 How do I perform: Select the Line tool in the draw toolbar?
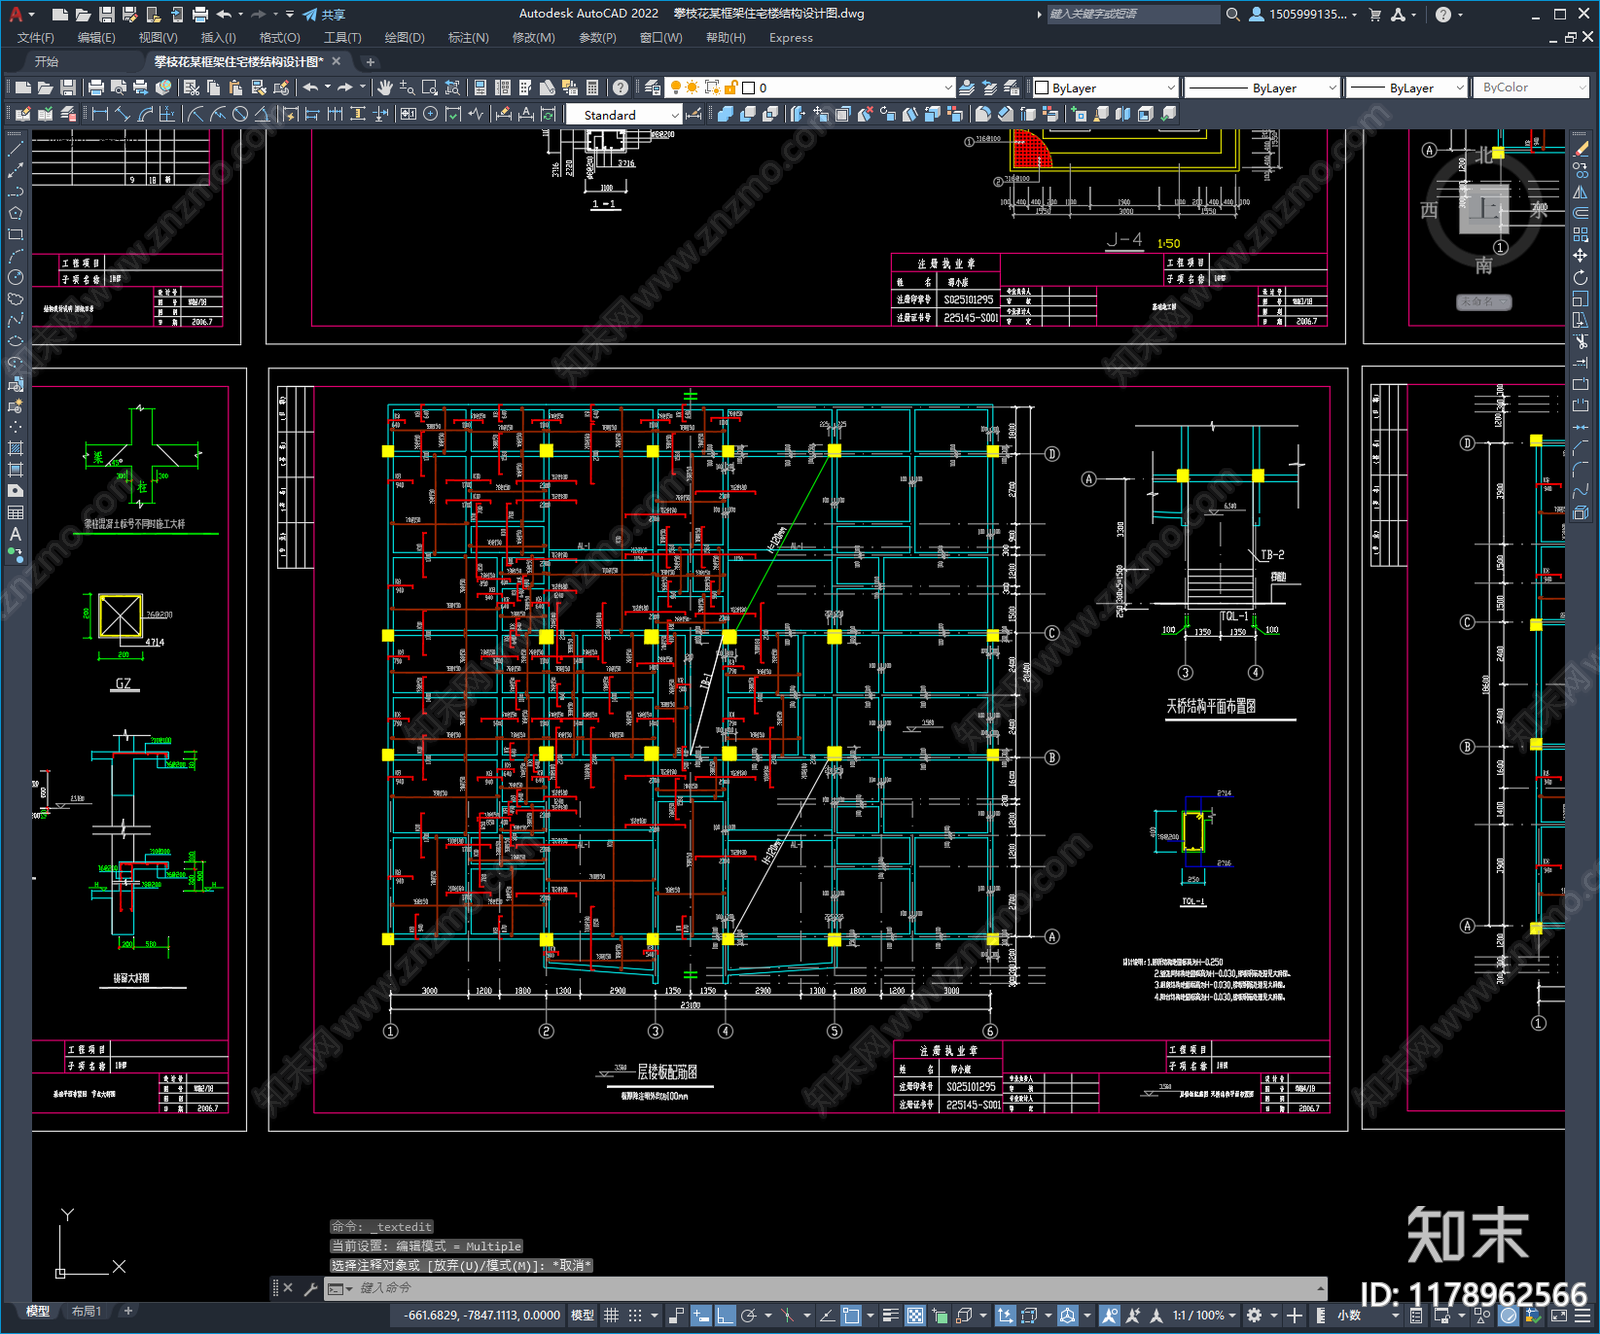(x=15, y=149)
